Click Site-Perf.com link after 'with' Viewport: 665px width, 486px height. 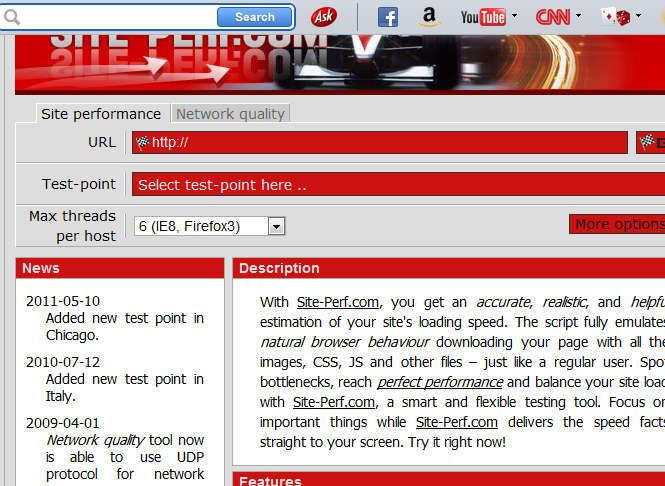point(334,402)
